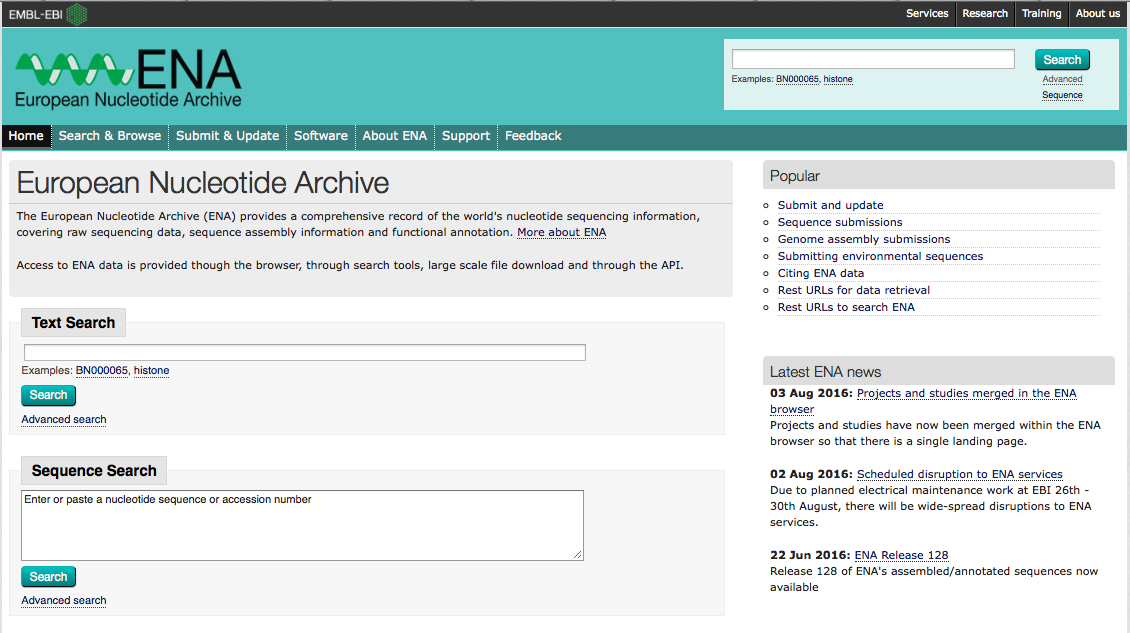
Task: Open the Services menu item
Action: [x=927, y=13]
